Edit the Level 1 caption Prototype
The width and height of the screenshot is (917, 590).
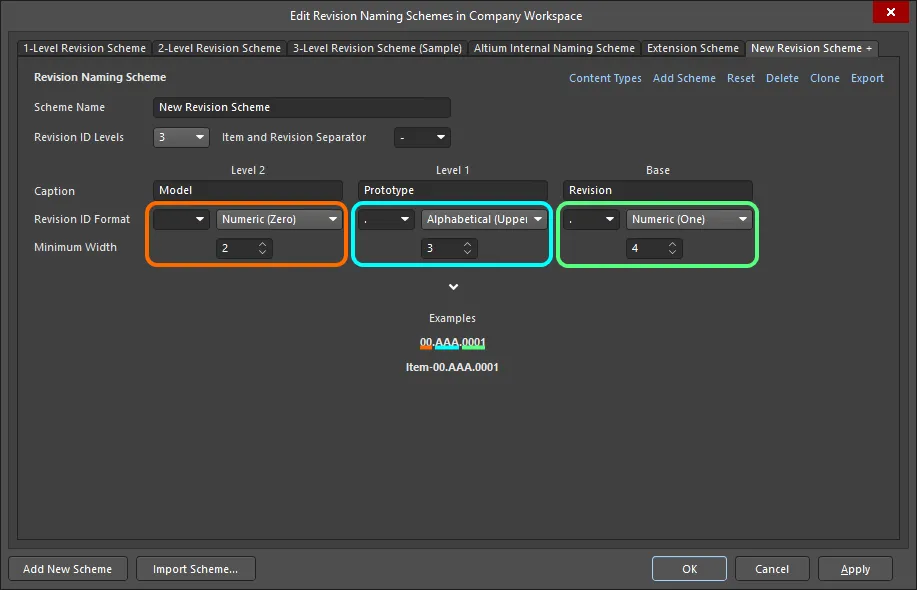click(453, 191)
